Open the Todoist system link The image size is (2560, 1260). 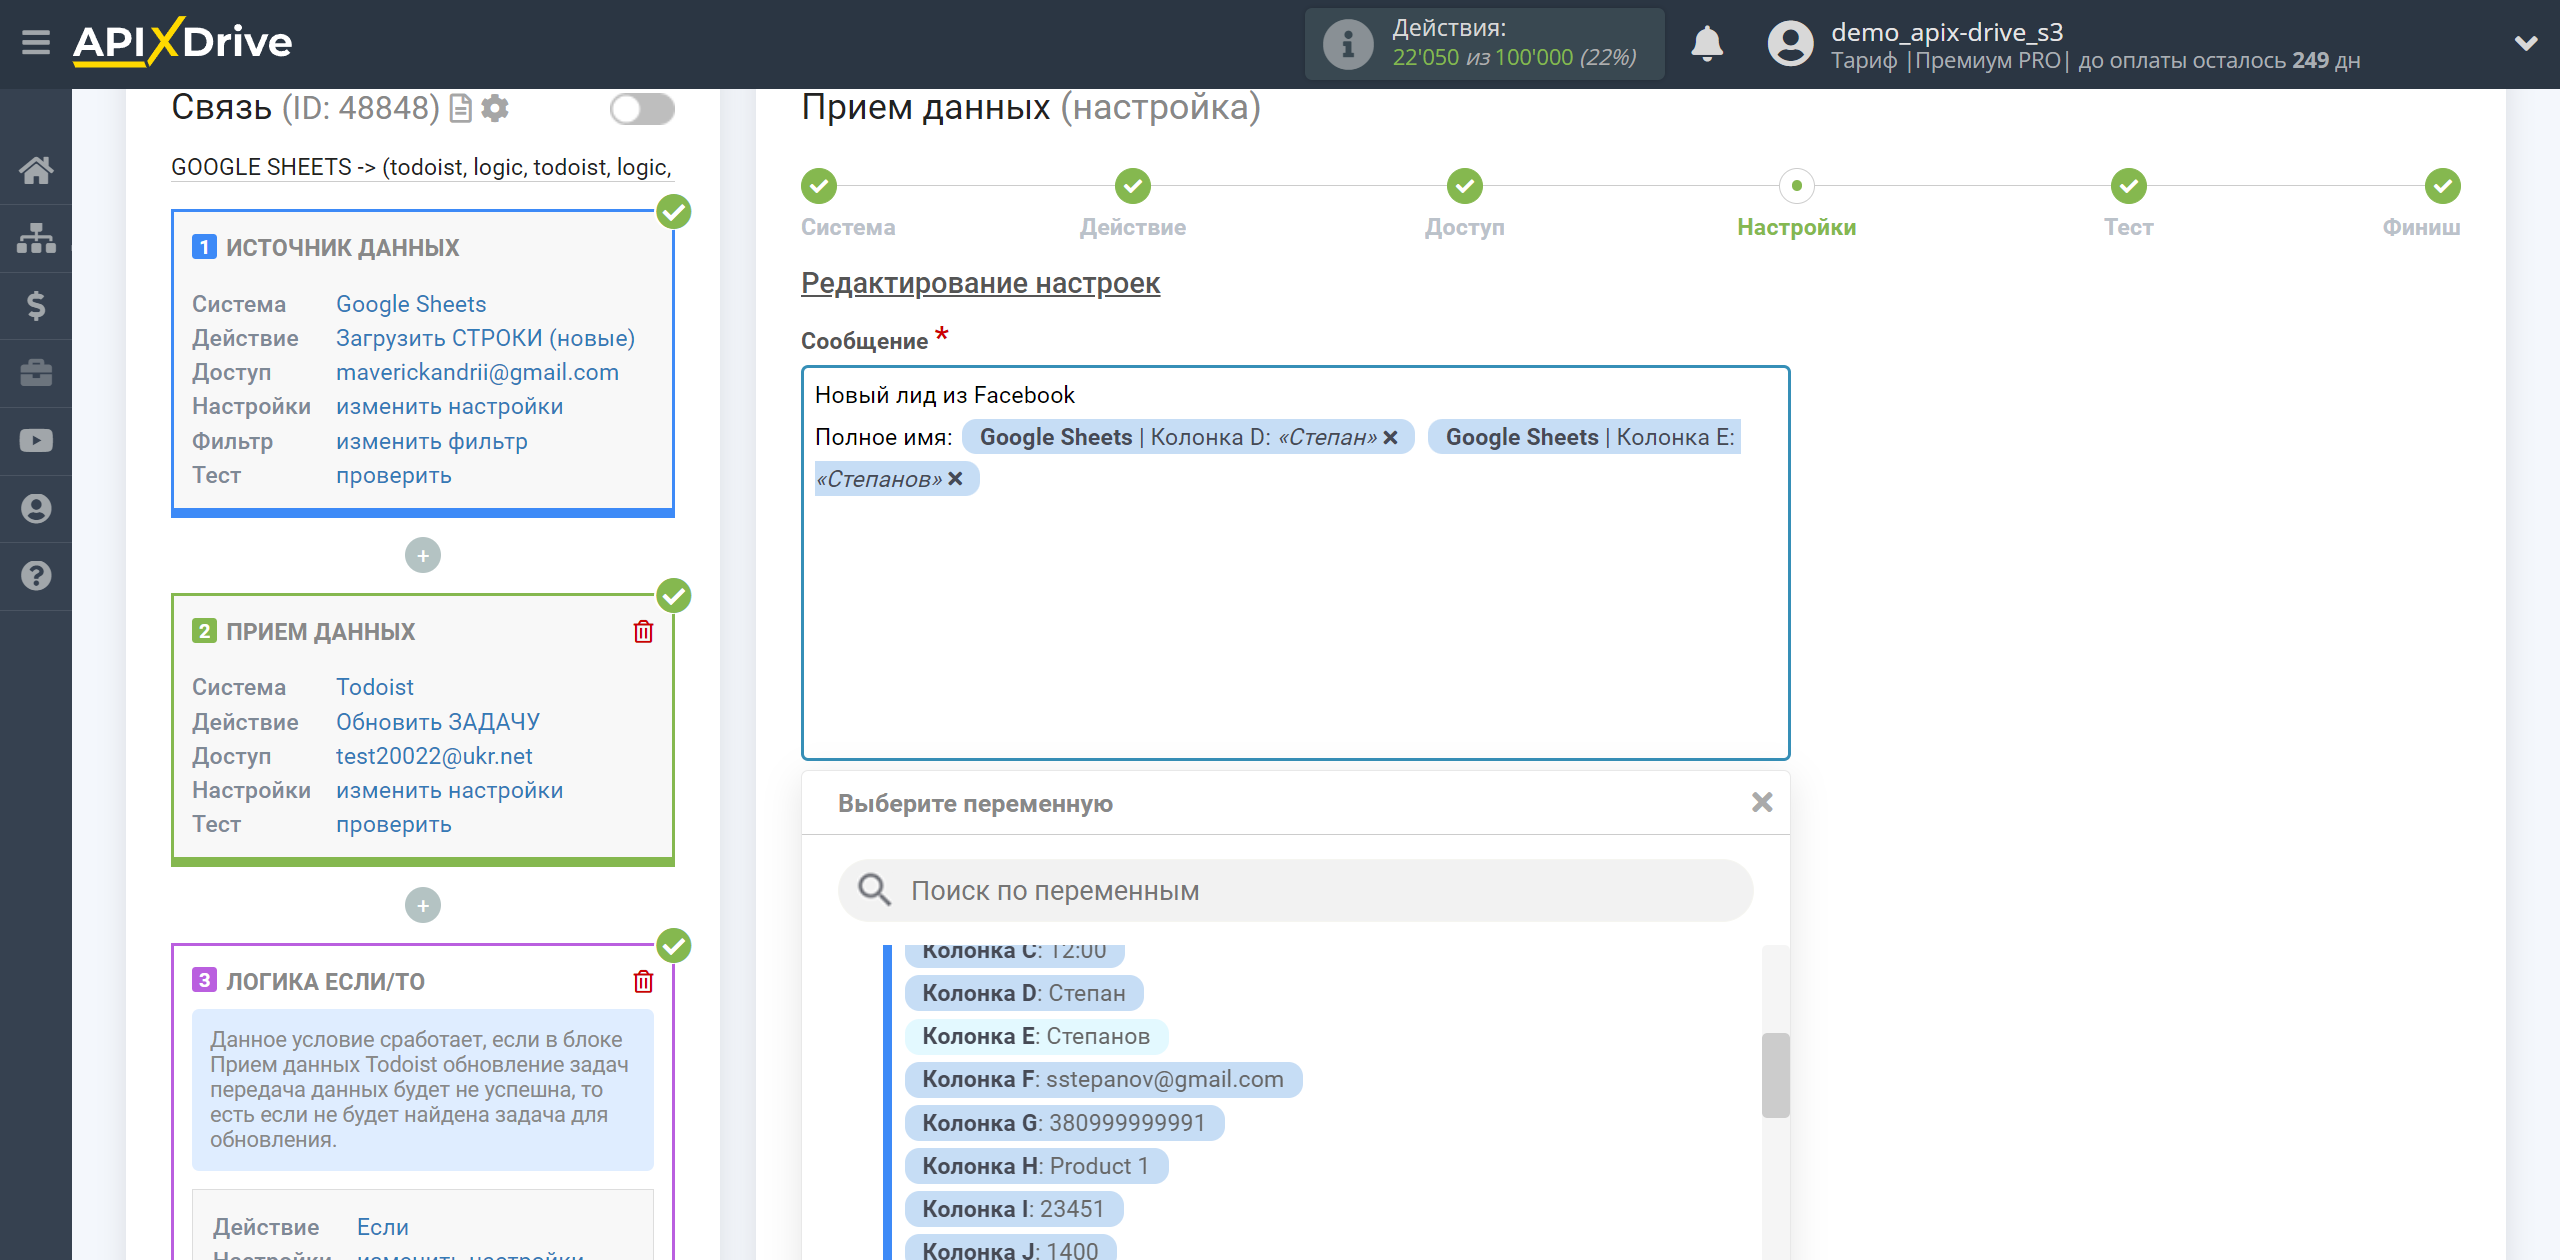click(375, 687)
